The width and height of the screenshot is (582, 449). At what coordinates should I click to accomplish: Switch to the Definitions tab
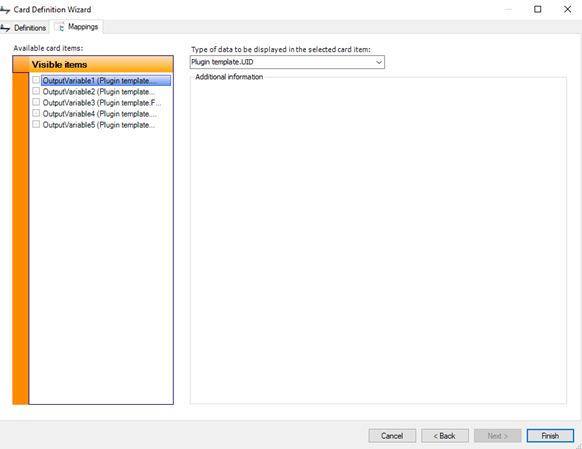tap(24, 28)
